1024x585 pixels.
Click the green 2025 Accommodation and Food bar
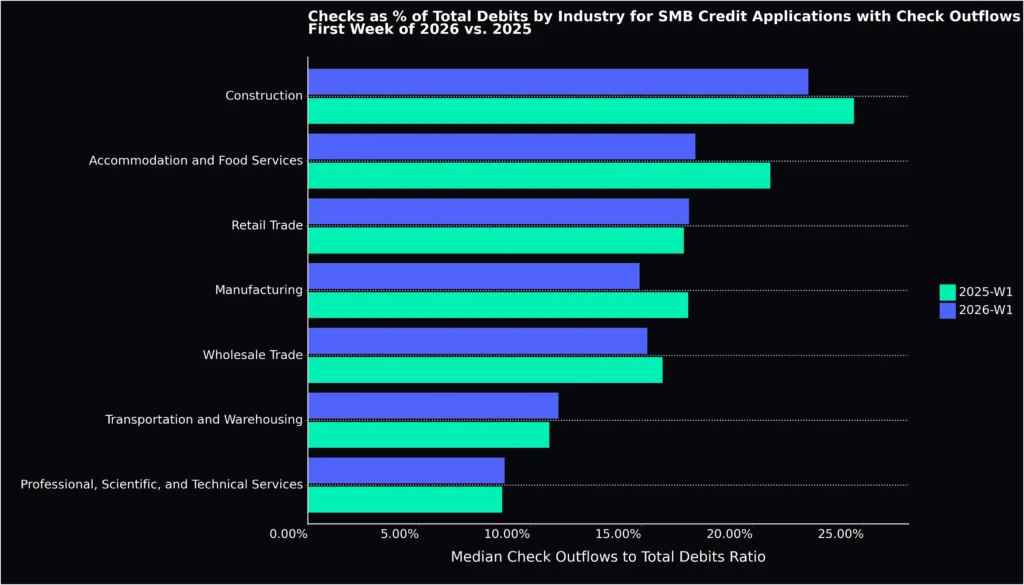click(x=539, y=176)
